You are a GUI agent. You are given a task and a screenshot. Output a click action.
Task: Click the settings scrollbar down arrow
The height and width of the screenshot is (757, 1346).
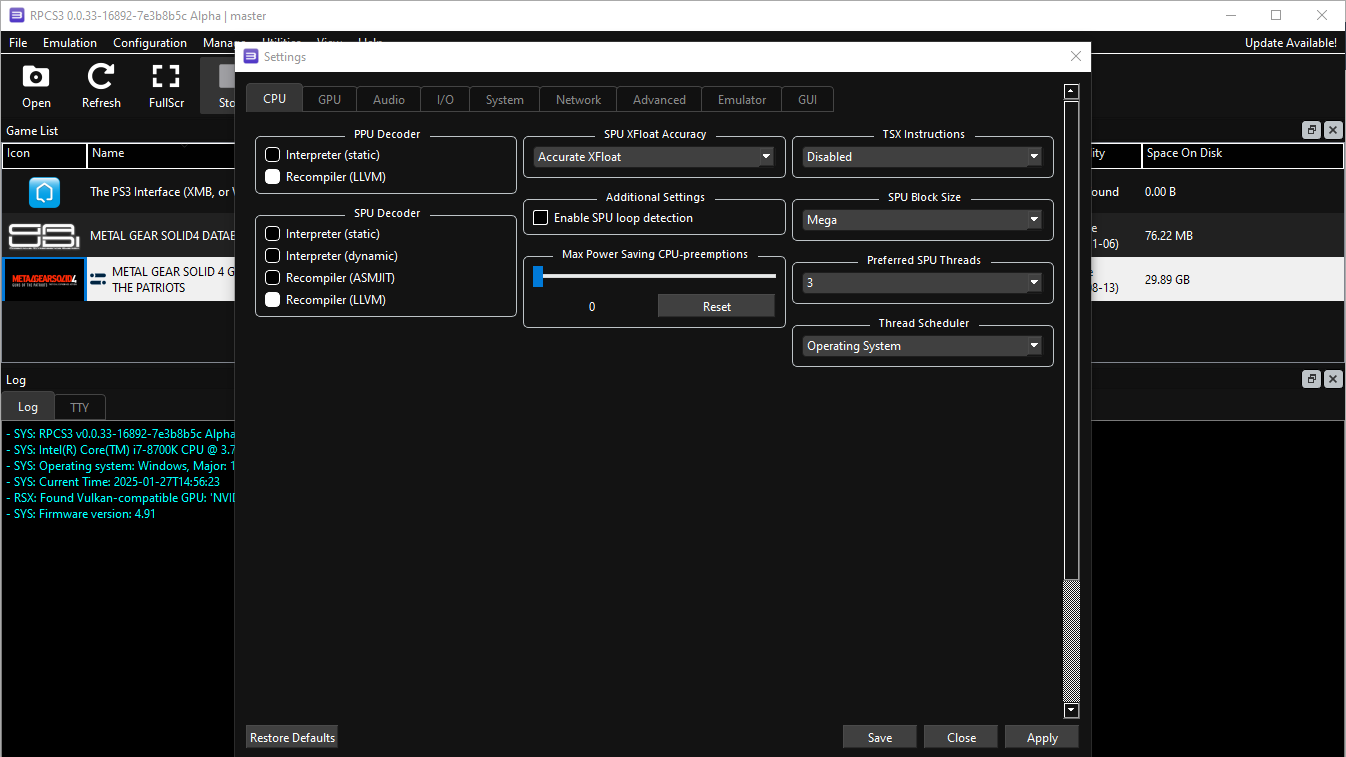1072,711
